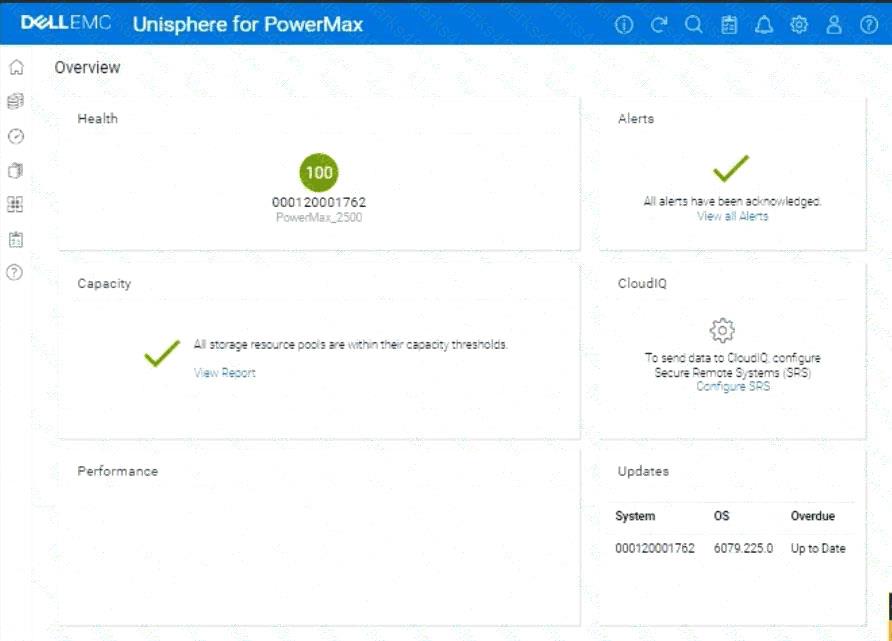This screenshot has height=641, width=892.
Task: Click the green 100 health score badge
Action: click(319, 172)
